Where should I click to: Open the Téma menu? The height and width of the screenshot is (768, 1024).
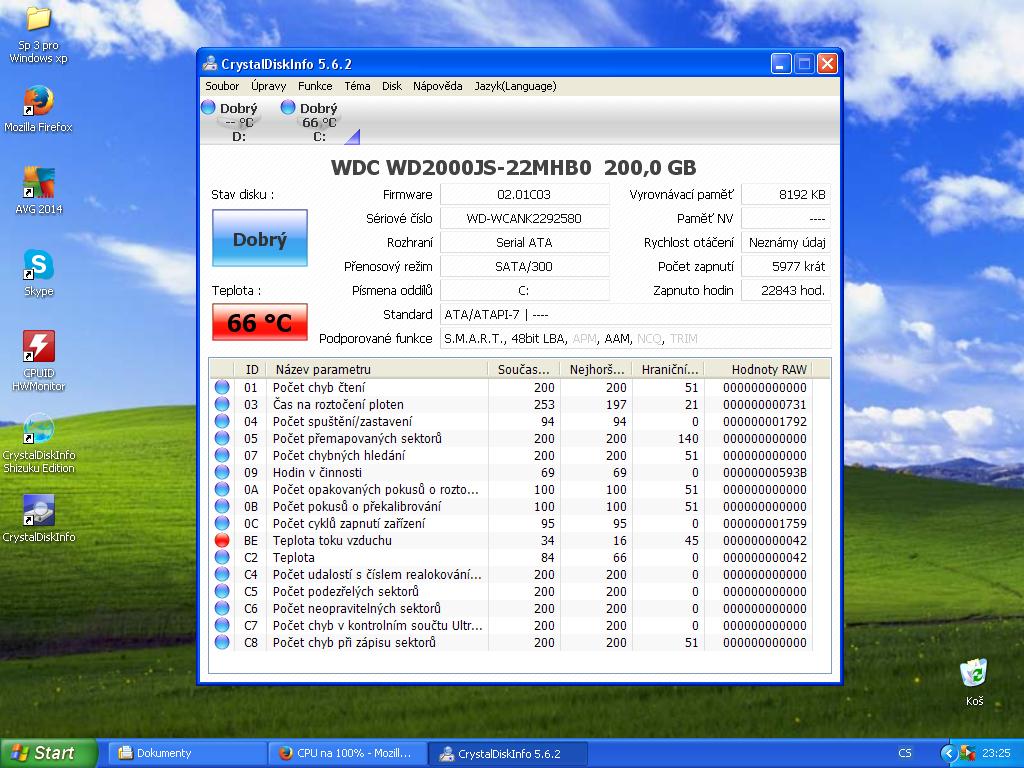click(x=357, y=86)
